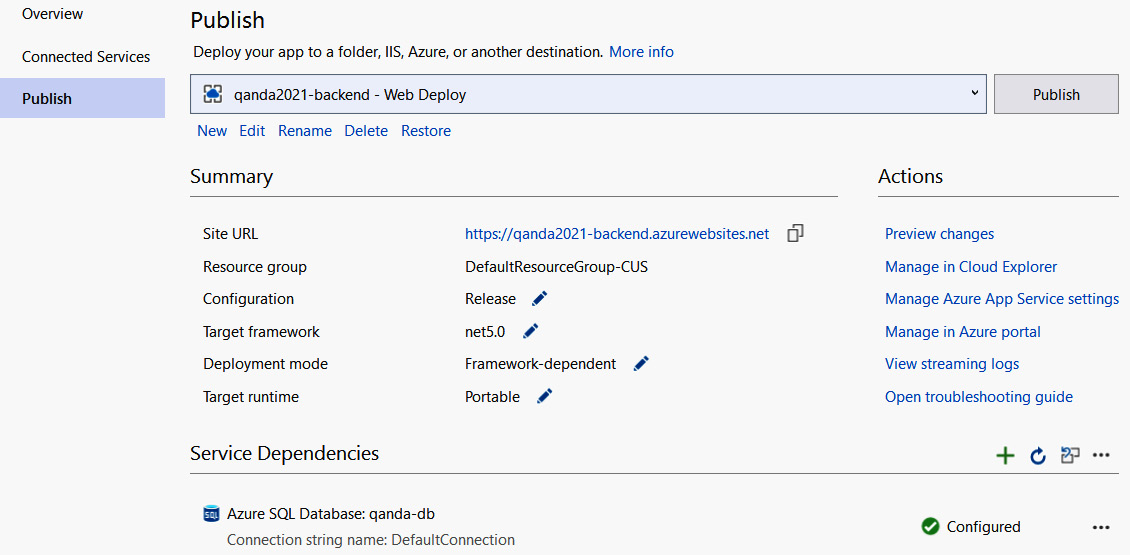Edit the Framework-dependent deployment mode via the pencil icon
The image size is (1130, 555).
pos(641,364)
